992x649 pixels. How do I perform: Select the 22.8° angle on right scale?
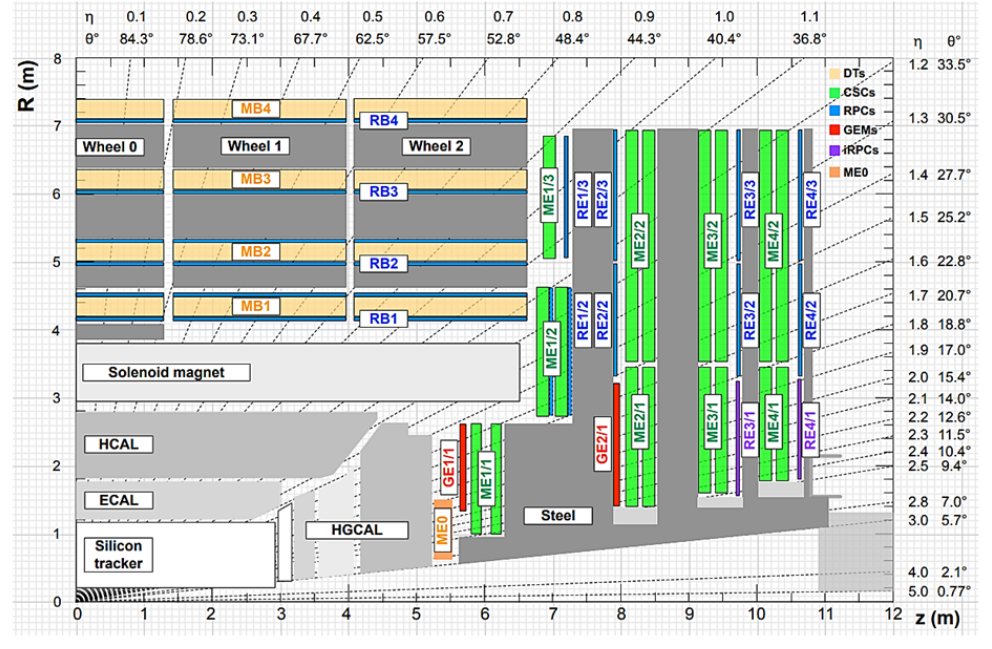953,261
